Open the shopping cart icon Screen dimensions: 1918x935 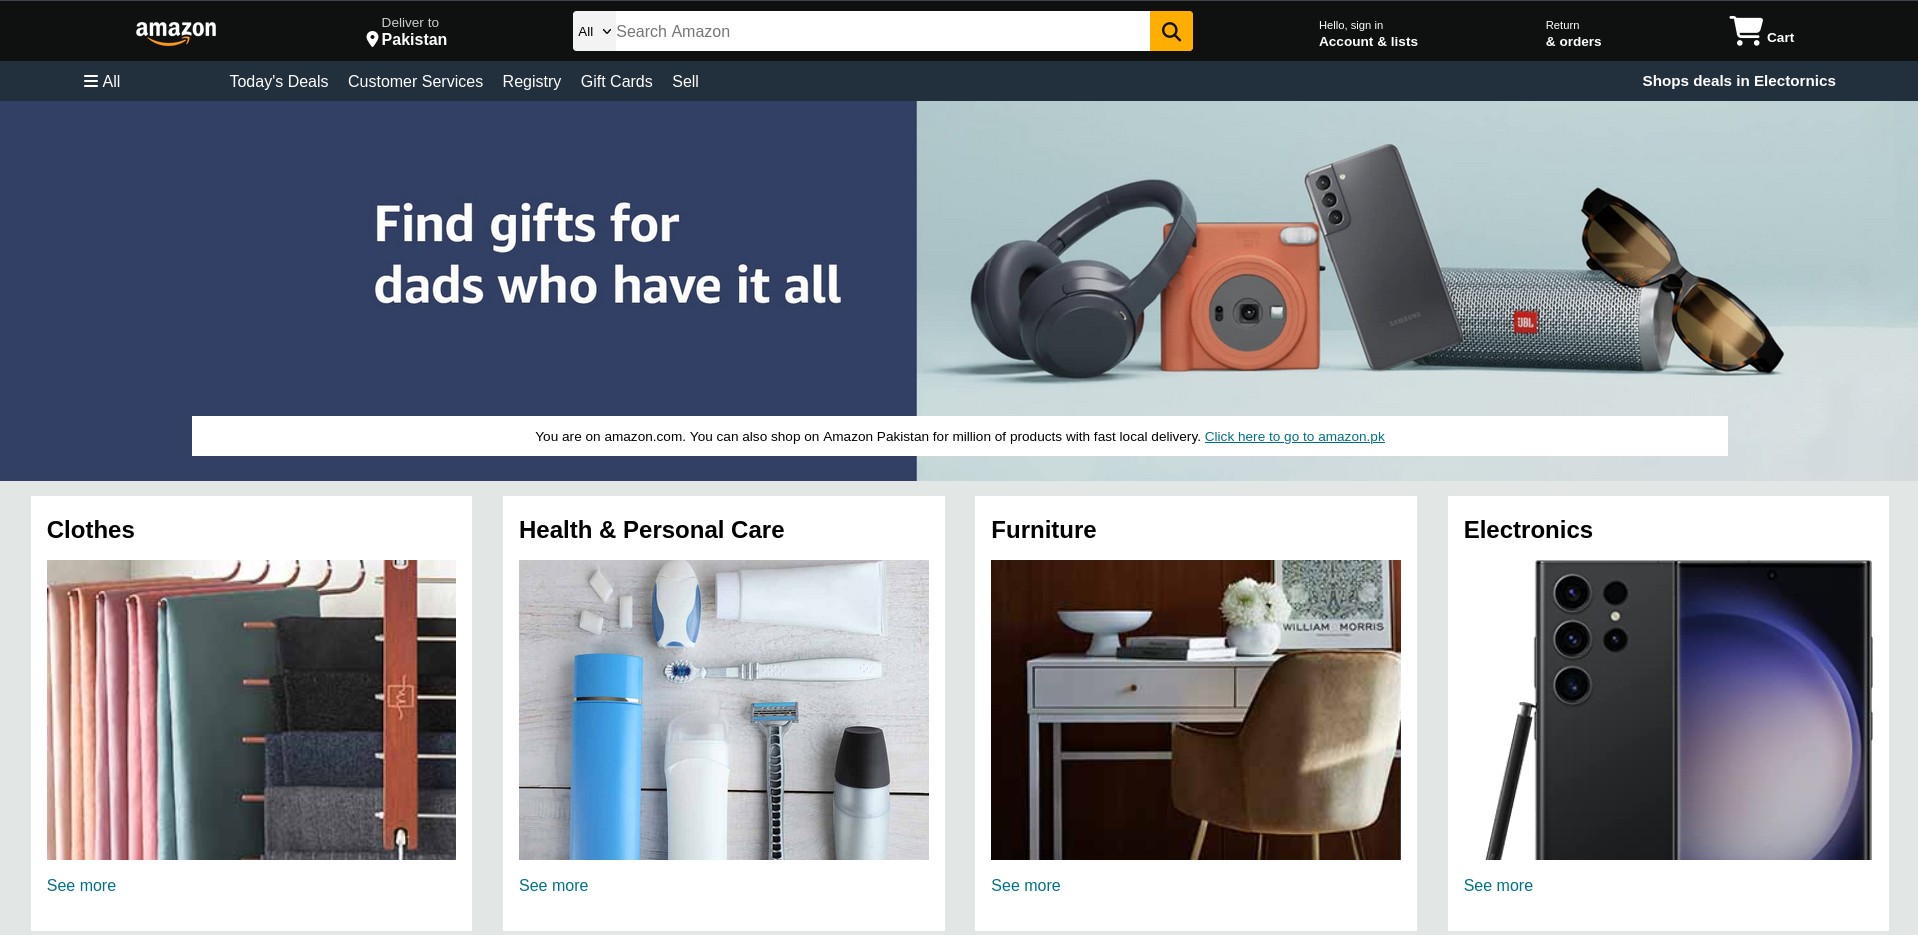[x=1746, y=31]
